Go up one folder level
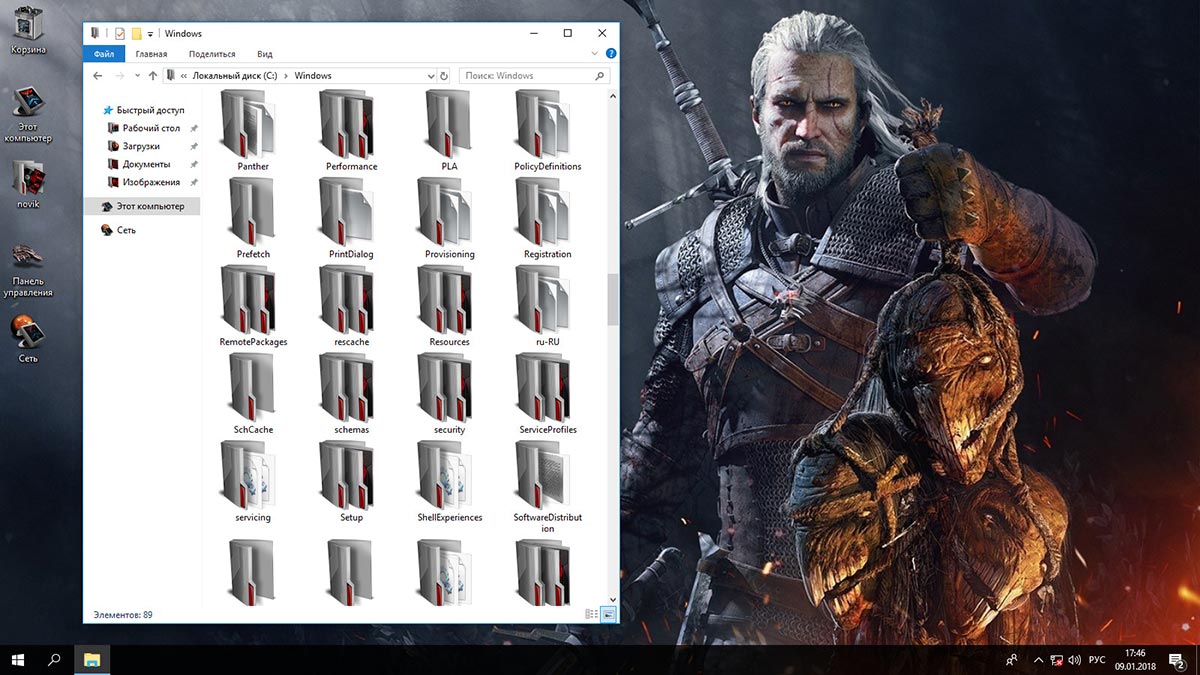The image size is (1200, 675). (x=152, y=75)
